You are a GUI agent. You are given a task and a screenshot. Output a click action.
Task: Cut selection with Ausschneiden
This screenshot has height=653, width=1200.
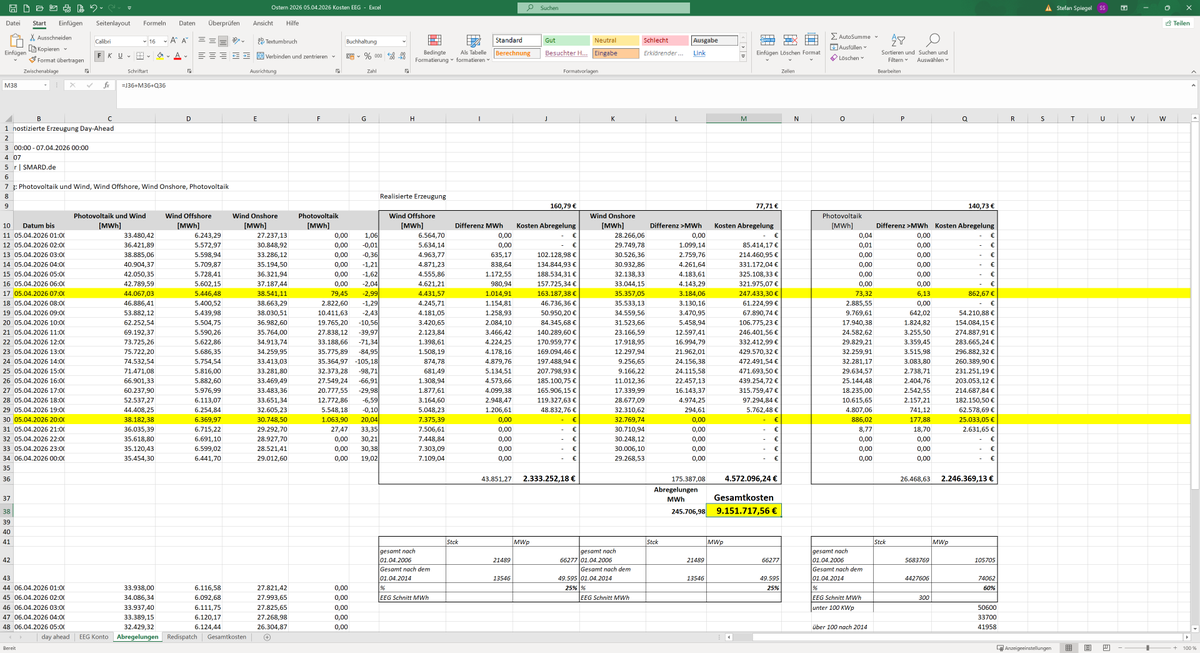click(x=50, y=37)
